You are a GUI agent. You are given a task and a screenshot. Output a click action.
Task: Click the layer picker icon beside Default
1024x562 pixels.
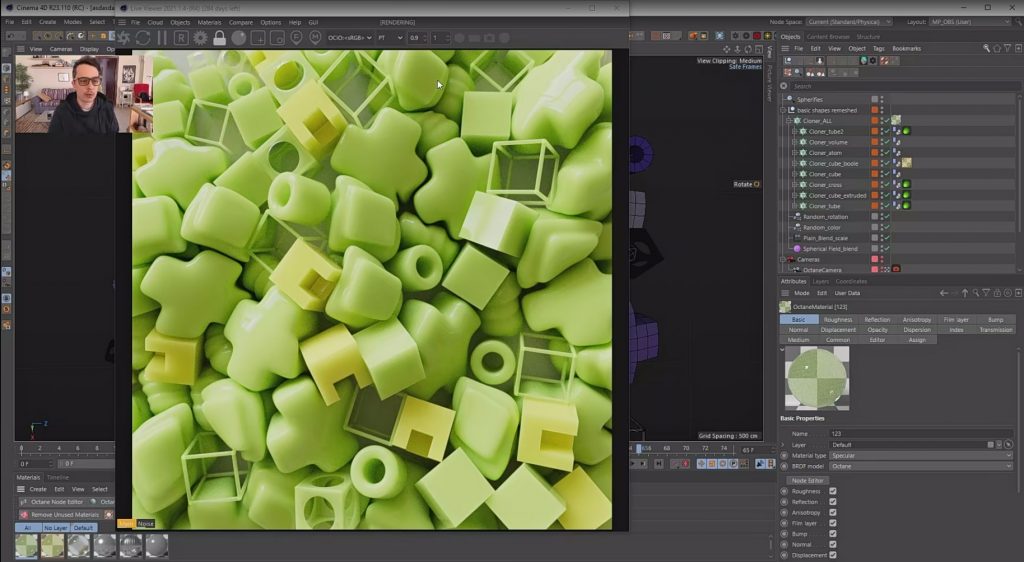1008,445
